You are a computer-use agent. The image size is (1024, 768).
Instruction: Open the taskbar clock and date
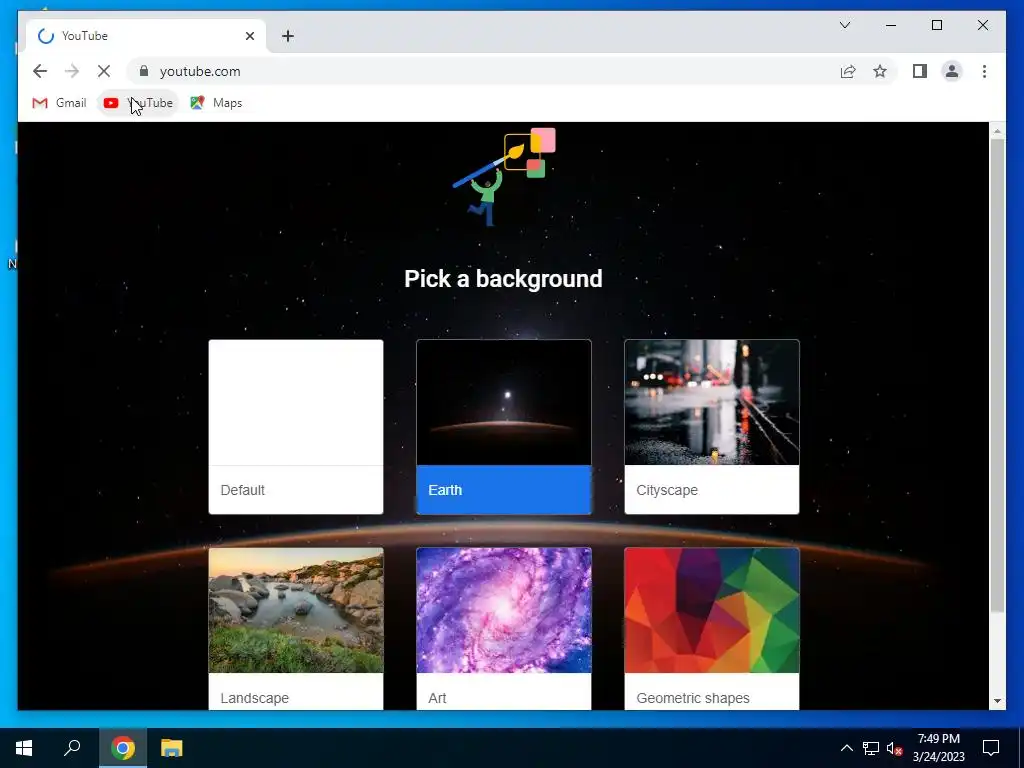click(x=938, y=748)
